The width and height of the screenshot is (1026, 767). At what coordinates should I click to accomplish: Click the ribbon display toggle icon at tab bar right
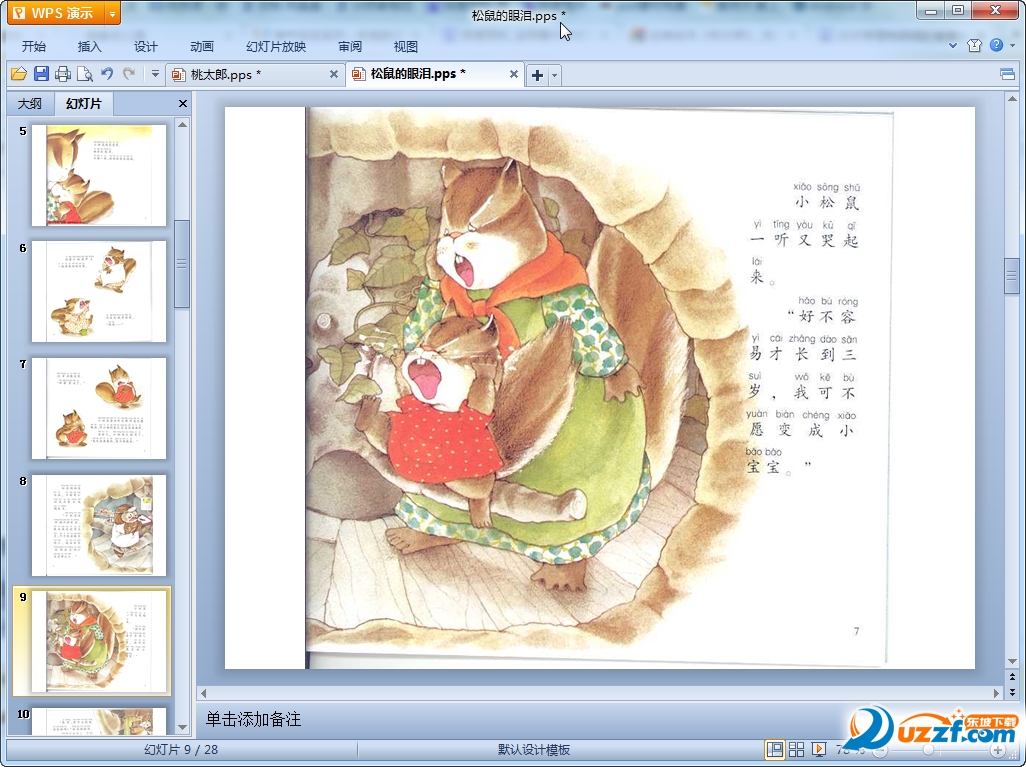coord(1008,74)
